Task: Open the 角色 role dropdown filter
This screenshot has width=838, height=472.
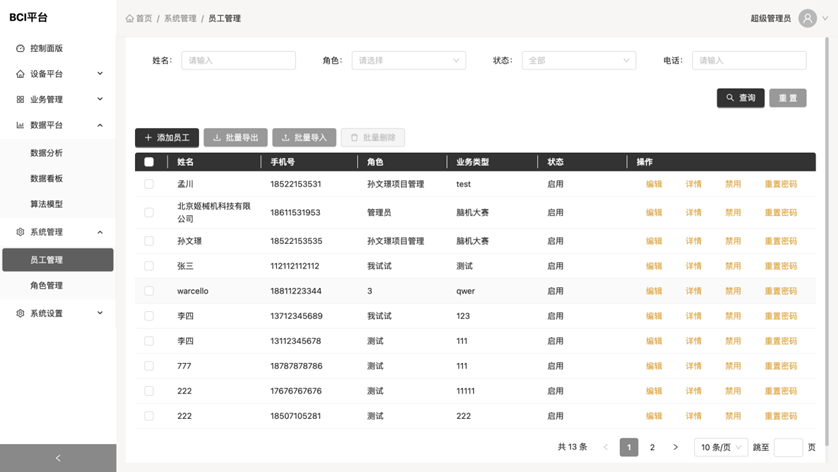Action: click(x=408, y=61)
